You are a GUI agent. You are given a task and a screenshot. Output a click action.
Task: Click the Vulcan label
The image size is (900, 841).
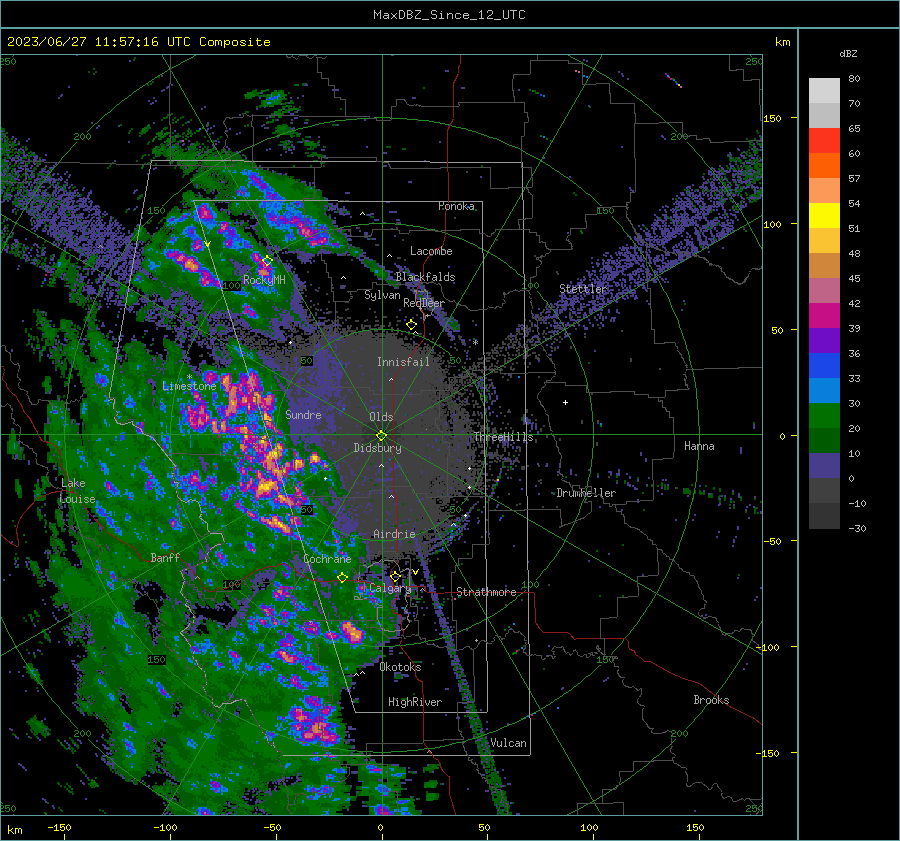pos(509,743)
